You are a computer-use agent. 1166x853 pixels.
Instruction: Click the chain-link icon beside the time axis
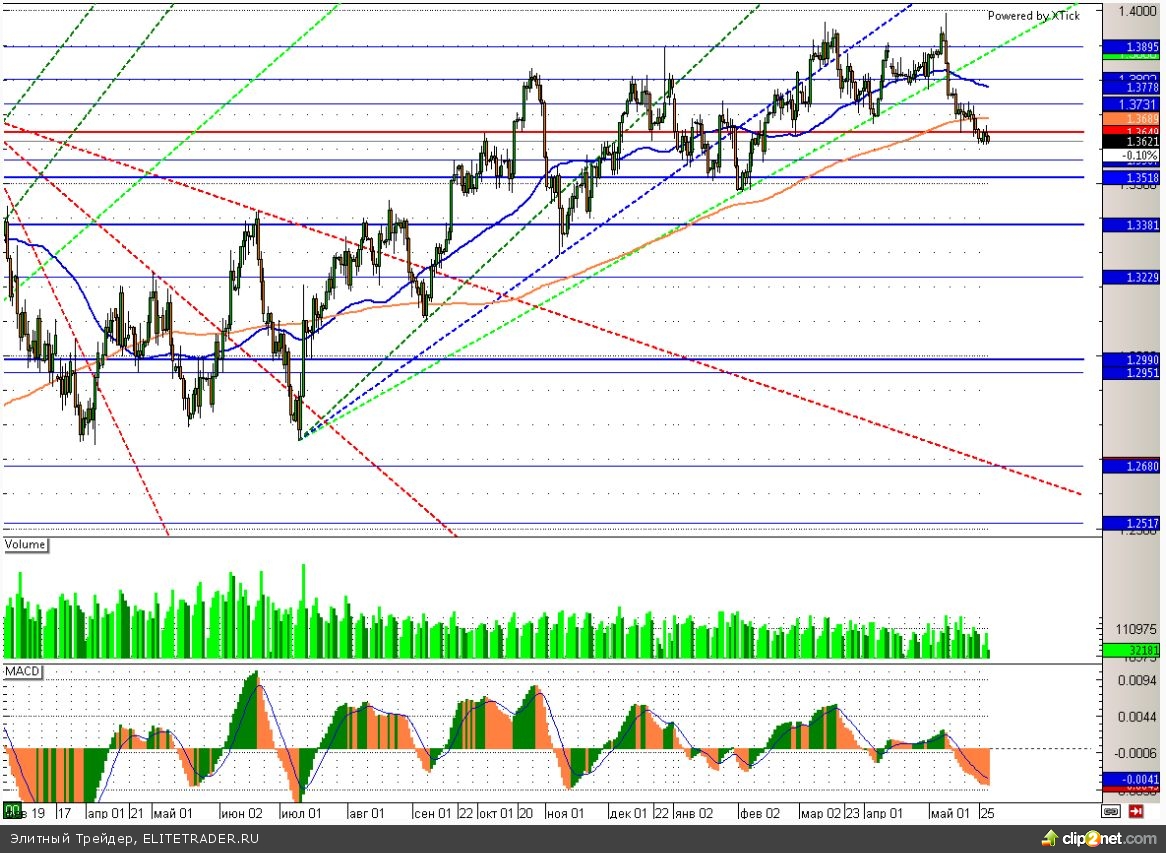tap(1112, 811)
